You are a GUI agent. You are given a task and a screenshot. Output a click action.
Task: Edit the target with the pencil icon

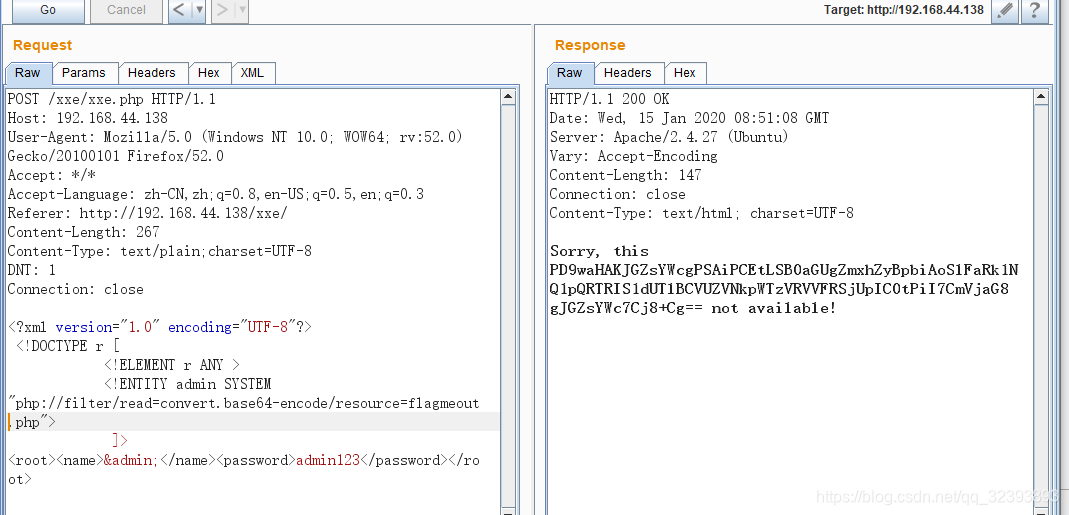click(x=1006, y=10)
